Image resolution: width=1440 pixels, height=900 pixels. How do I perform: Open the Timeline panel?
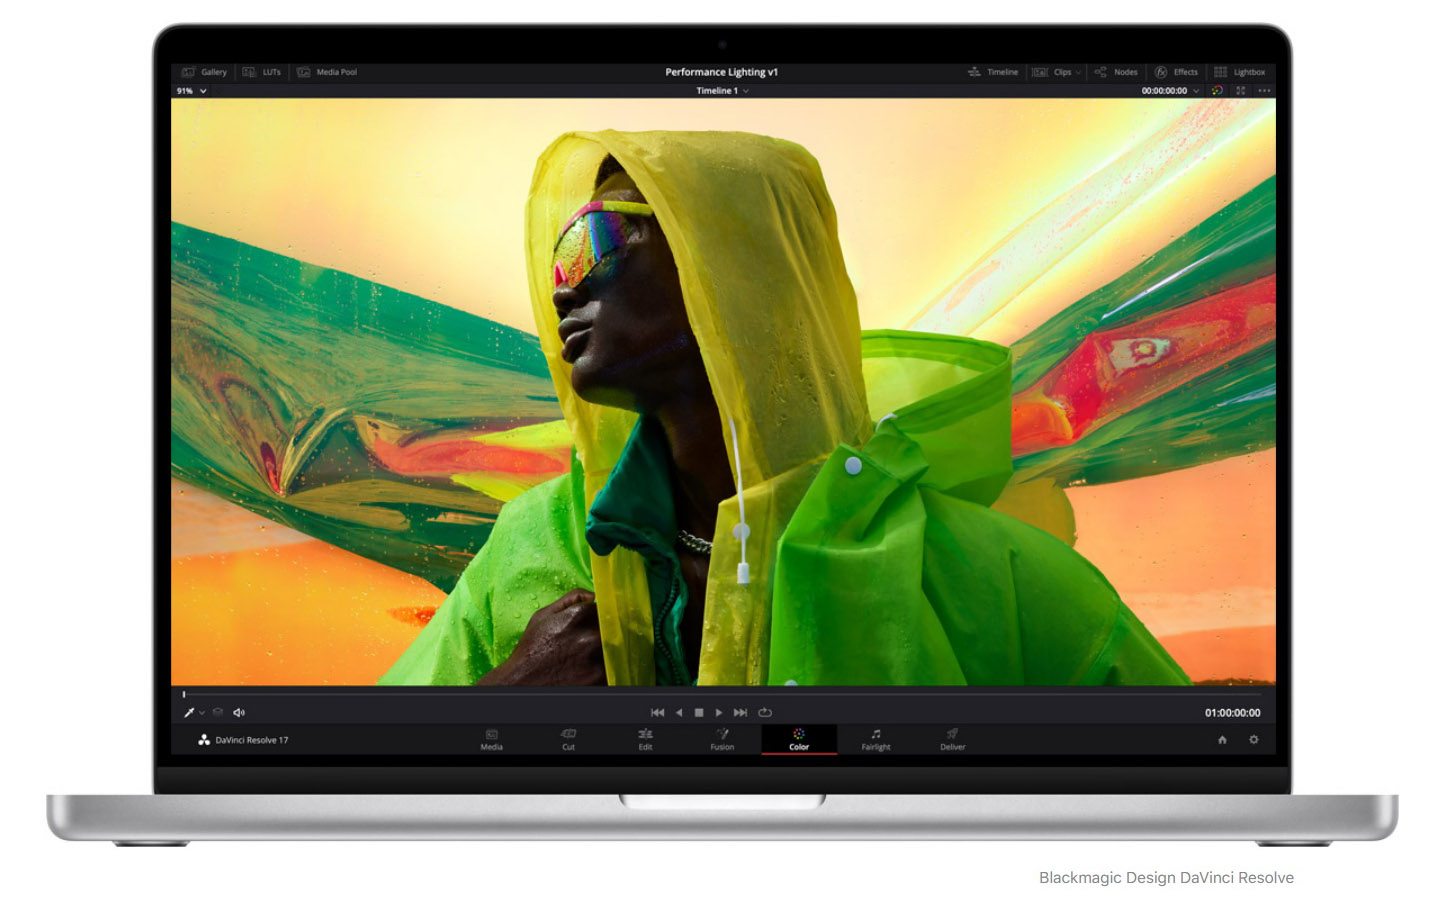click(993, 72)
